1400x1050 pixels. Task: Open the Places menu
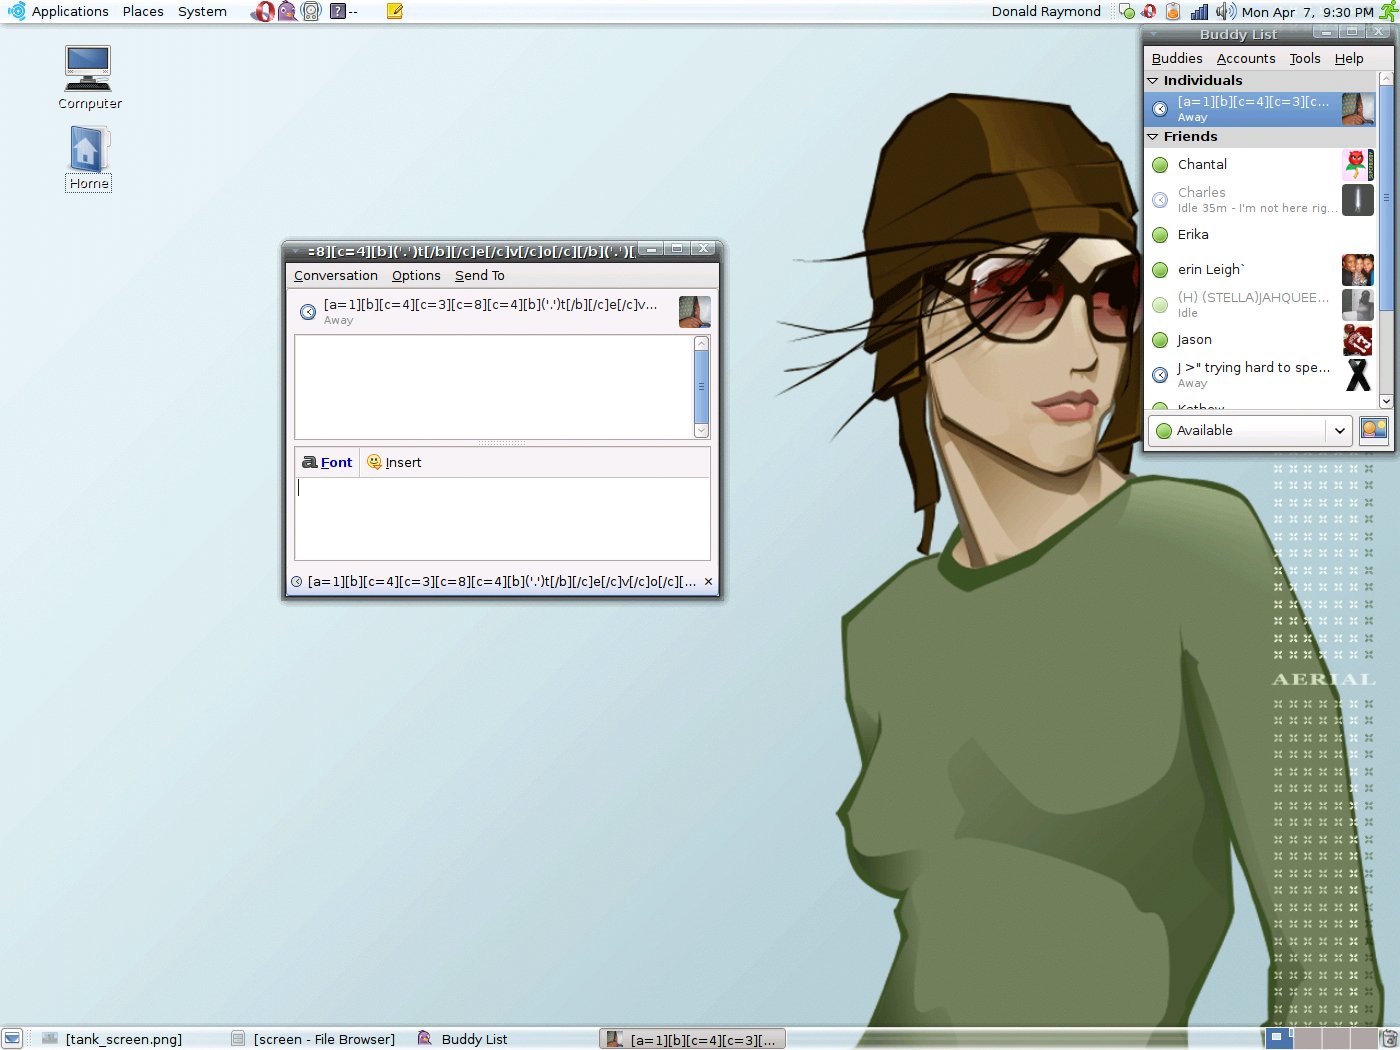coord(143,12)
